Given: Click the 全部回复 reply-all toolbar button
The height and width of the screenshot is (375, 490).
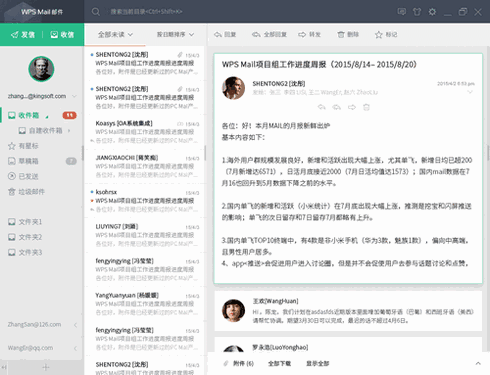Looking at the screenshot, I should pyautogui.click(x=269, y=34).
